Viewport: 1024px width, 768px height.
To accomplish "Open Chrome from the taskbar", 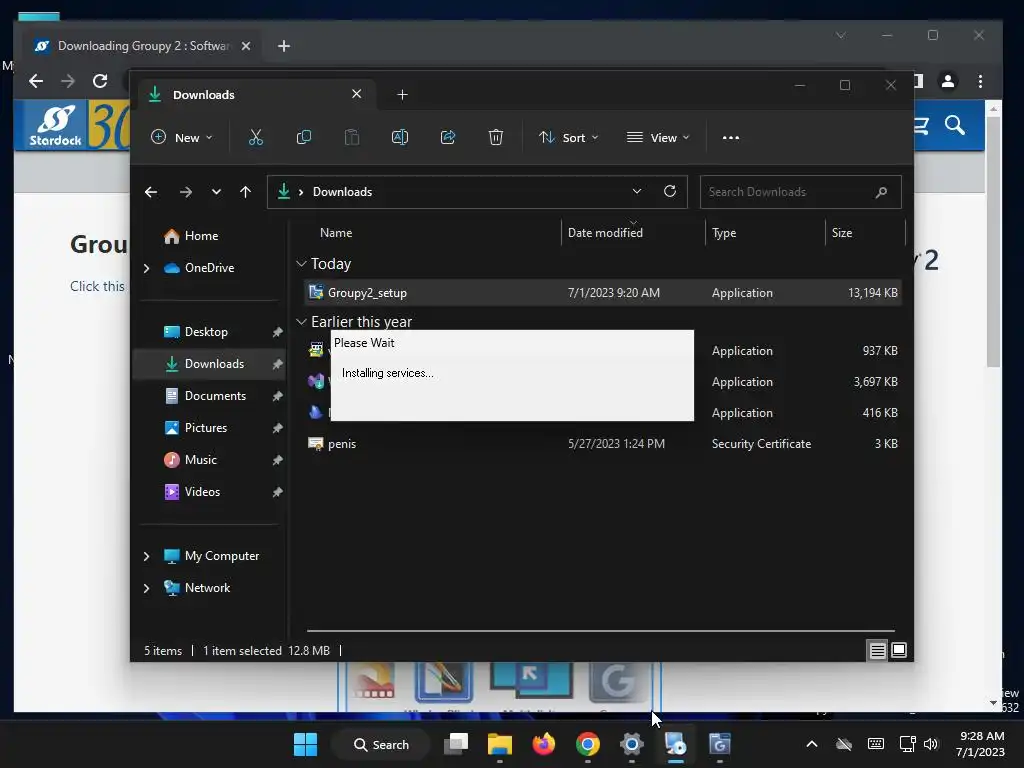I will coord(588,744).
